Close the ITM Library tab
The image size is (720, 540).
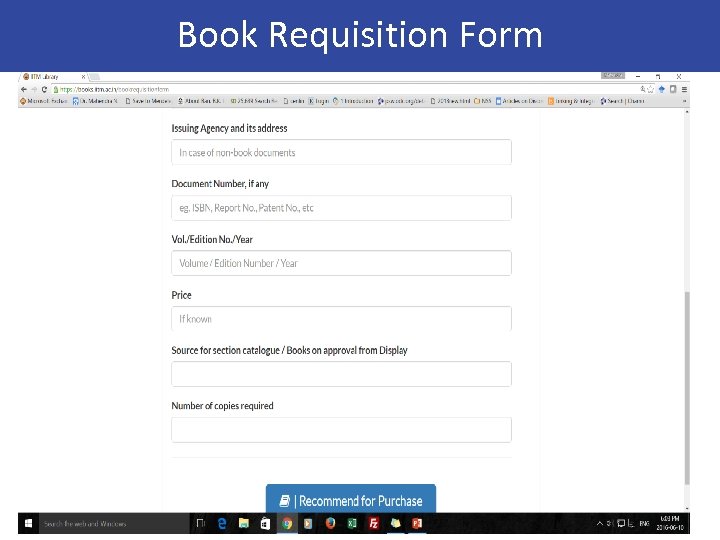[x=83, y=77]
